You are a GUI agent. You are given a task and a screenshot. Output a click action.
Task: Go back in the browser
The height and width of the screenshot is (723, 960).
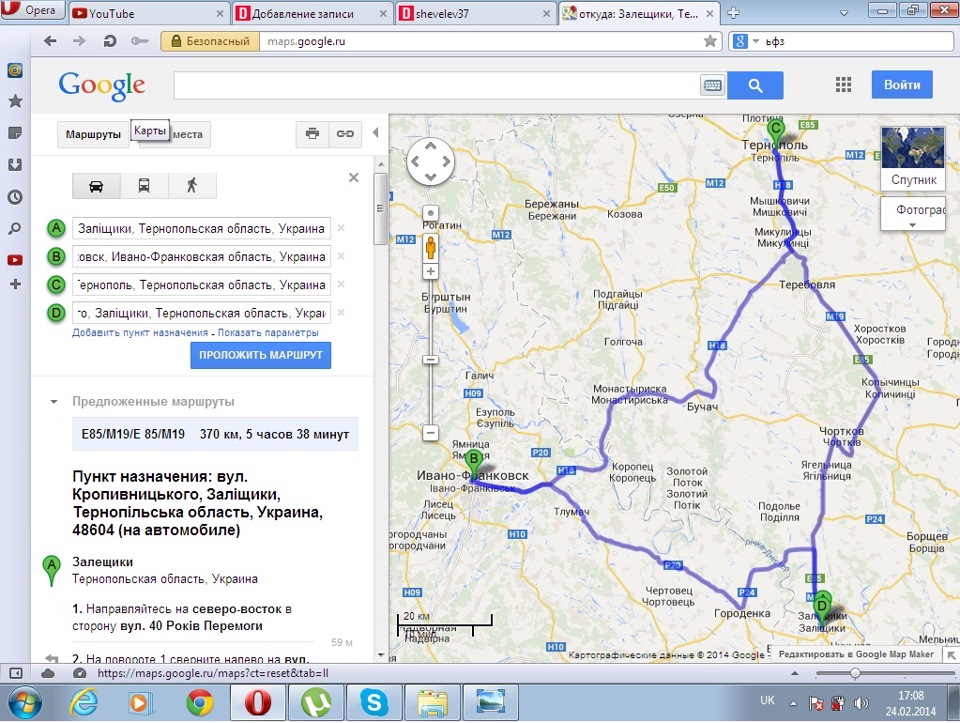[x=50, y=41]
